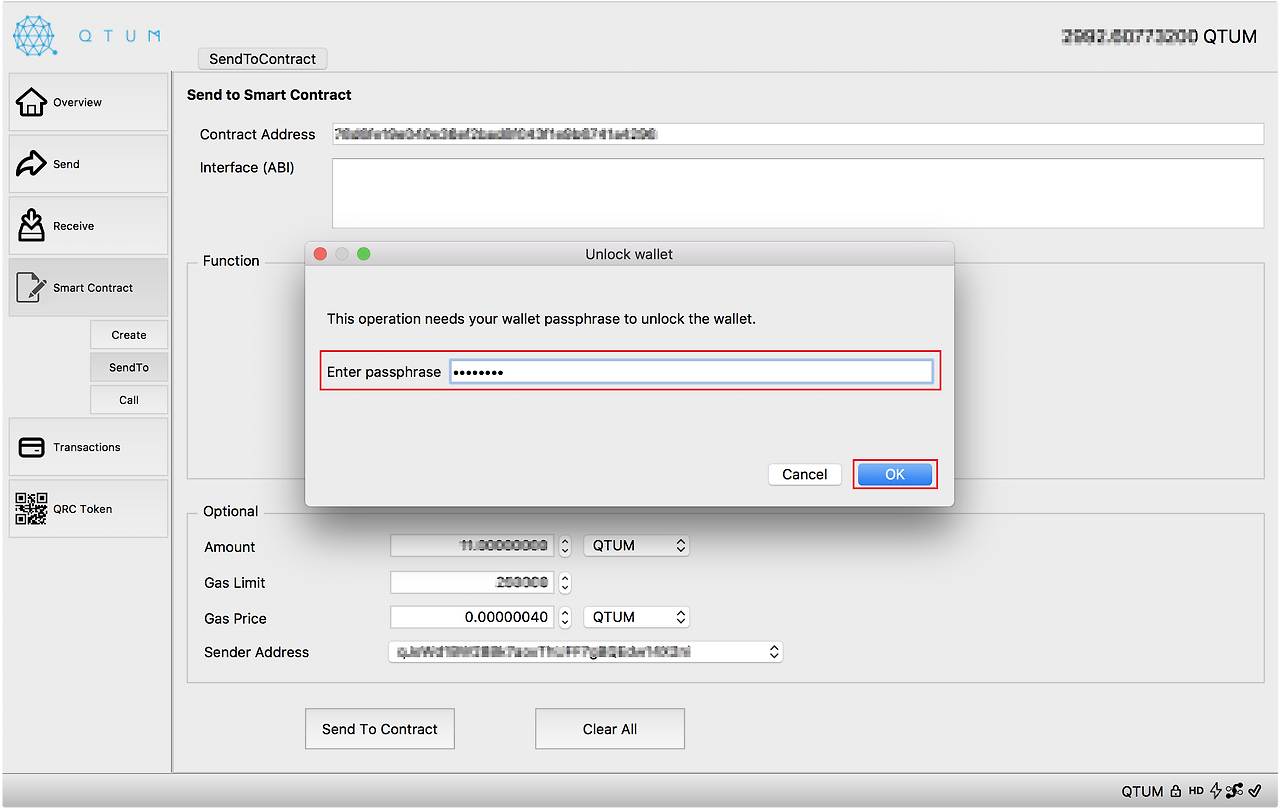Viewport: 1280px width, 809px height.
Task: Open the Gas Price unit QTUM dropdown
Action: tap(637, 617)
